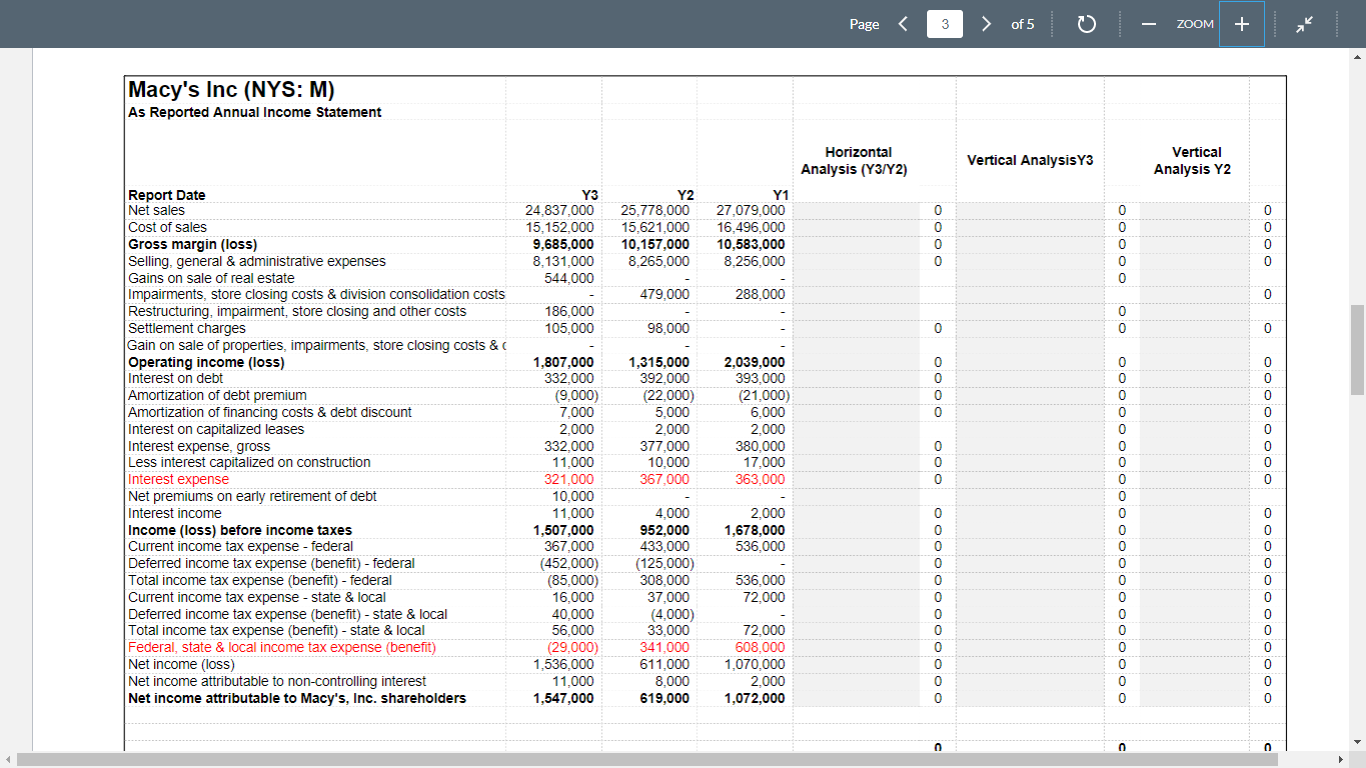Image resolution: width=1366 pixels, height=768 pixels.
Task: Click the page number input field
Action: click(945, 24)
